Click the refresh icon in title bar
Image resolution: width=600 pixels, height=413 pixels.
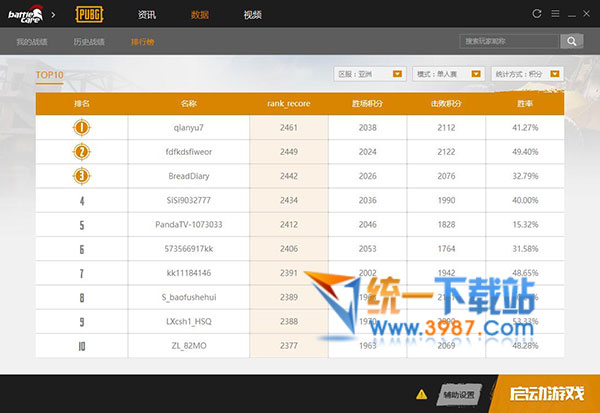(537, 14)
